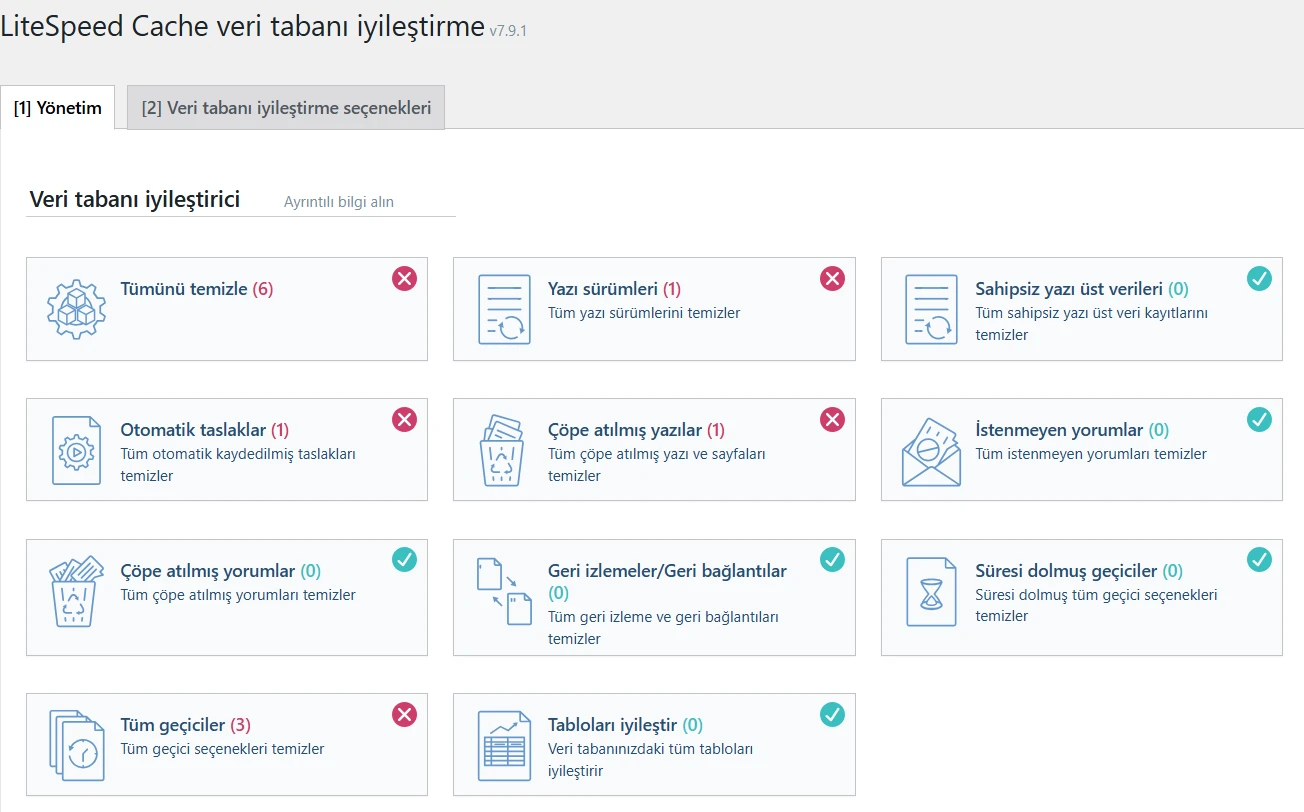The height and width of the screenshot is (812, 1304).
Task: Click the Otomatik taslaklar (1) title
Action: pyautogui.click(x=205, y=430)
